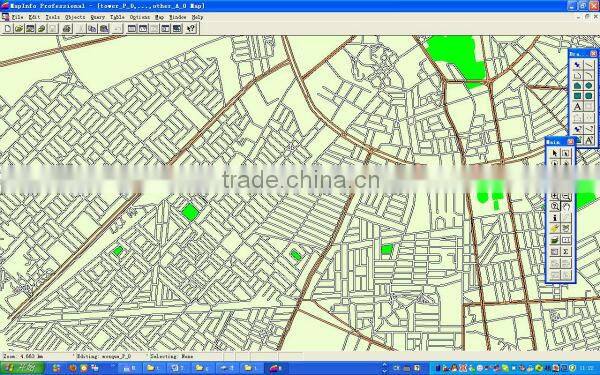Open the Table menu
600x375 pixels.
(117, 17)
